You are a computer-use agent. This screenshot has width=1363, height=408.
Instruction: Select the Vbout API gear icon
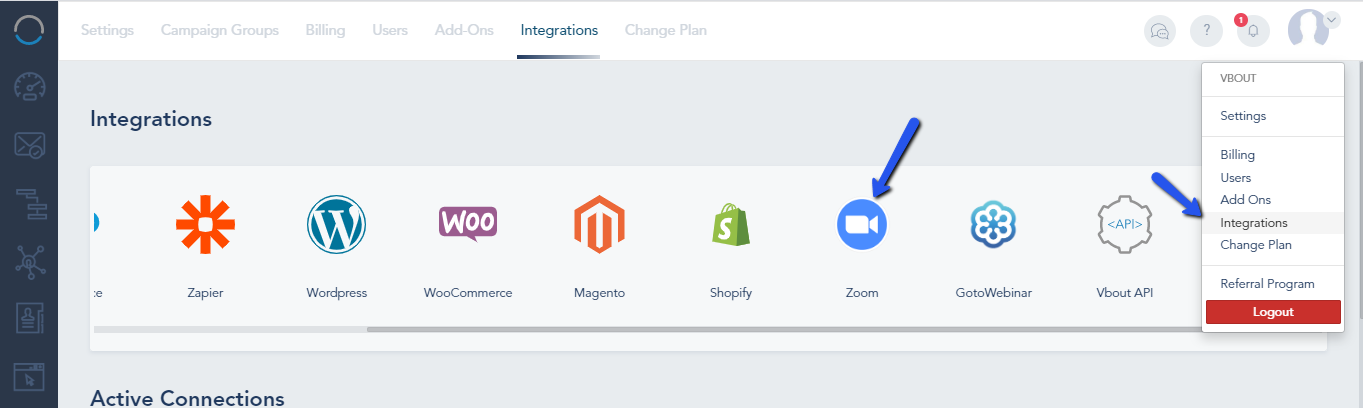1124,225
